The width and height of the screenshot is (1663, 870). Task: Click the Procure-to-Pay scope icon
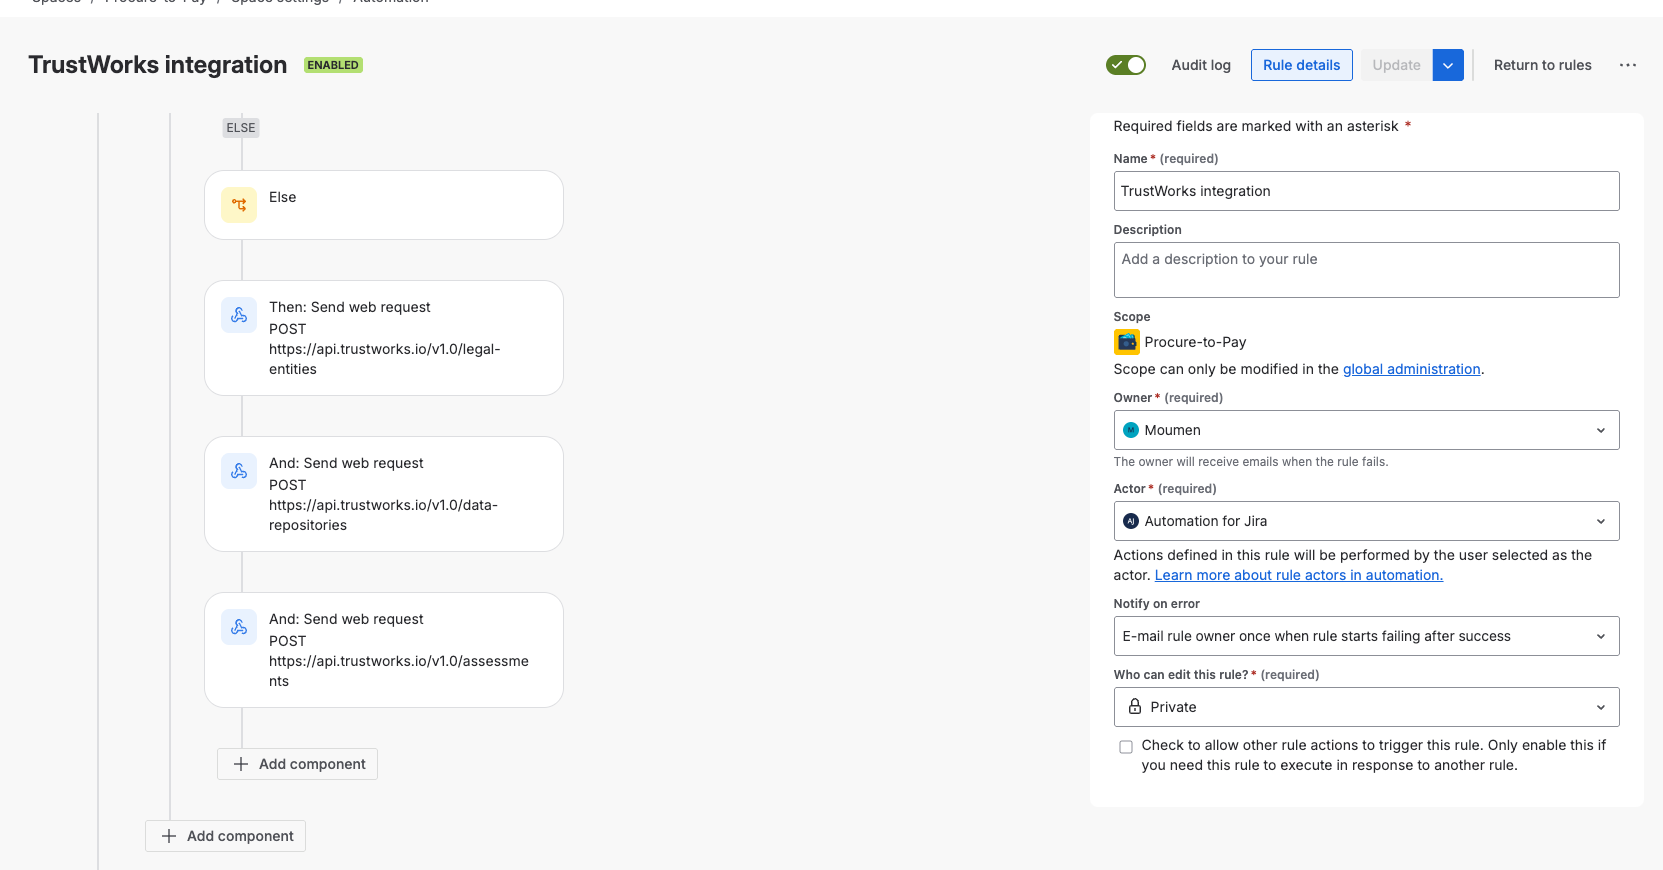1127,342
